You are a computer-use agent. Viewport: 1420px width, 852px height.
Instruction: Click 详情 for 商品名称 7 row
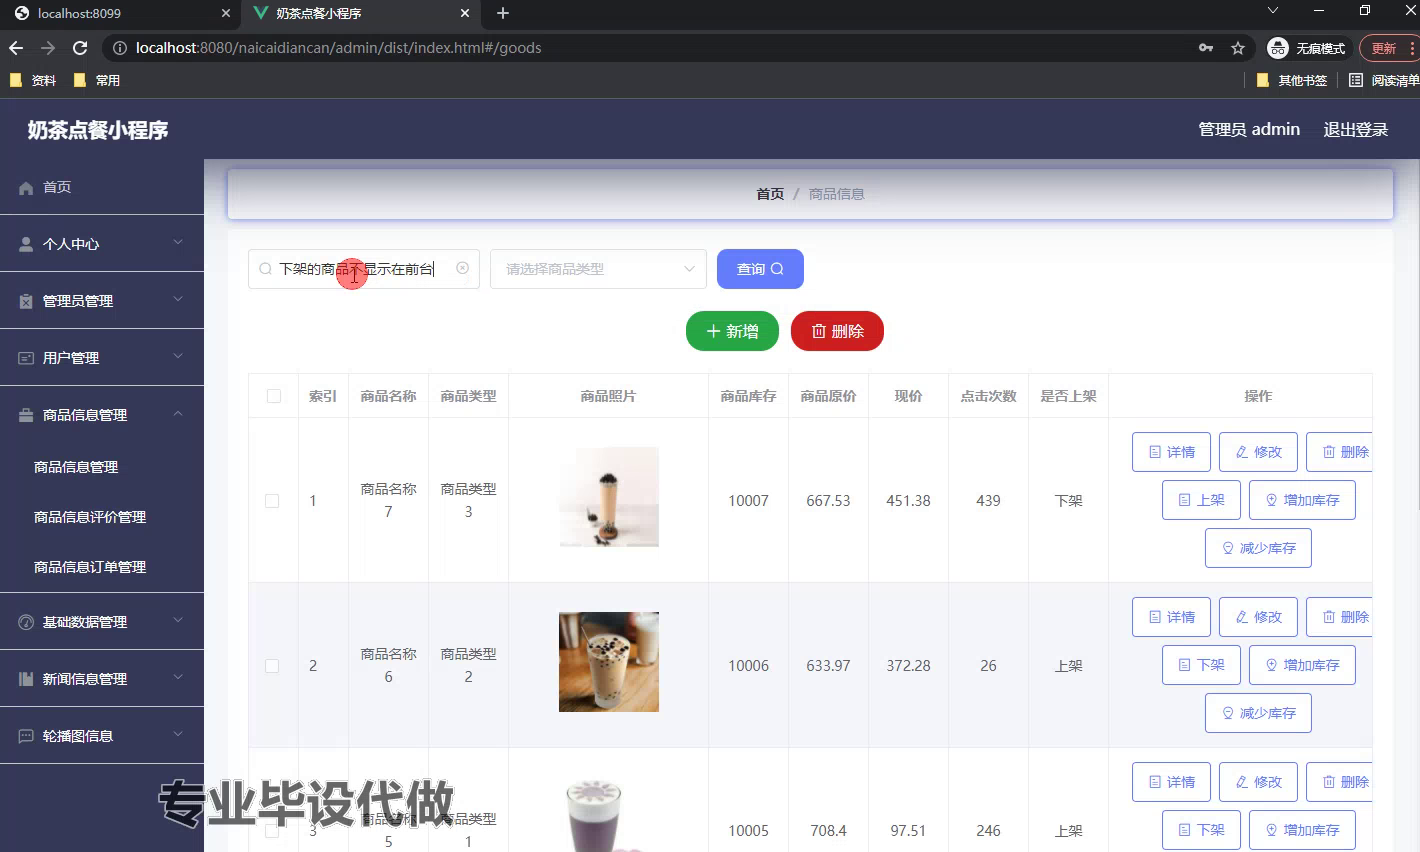pyautogui.click(x=1171, y=452)
